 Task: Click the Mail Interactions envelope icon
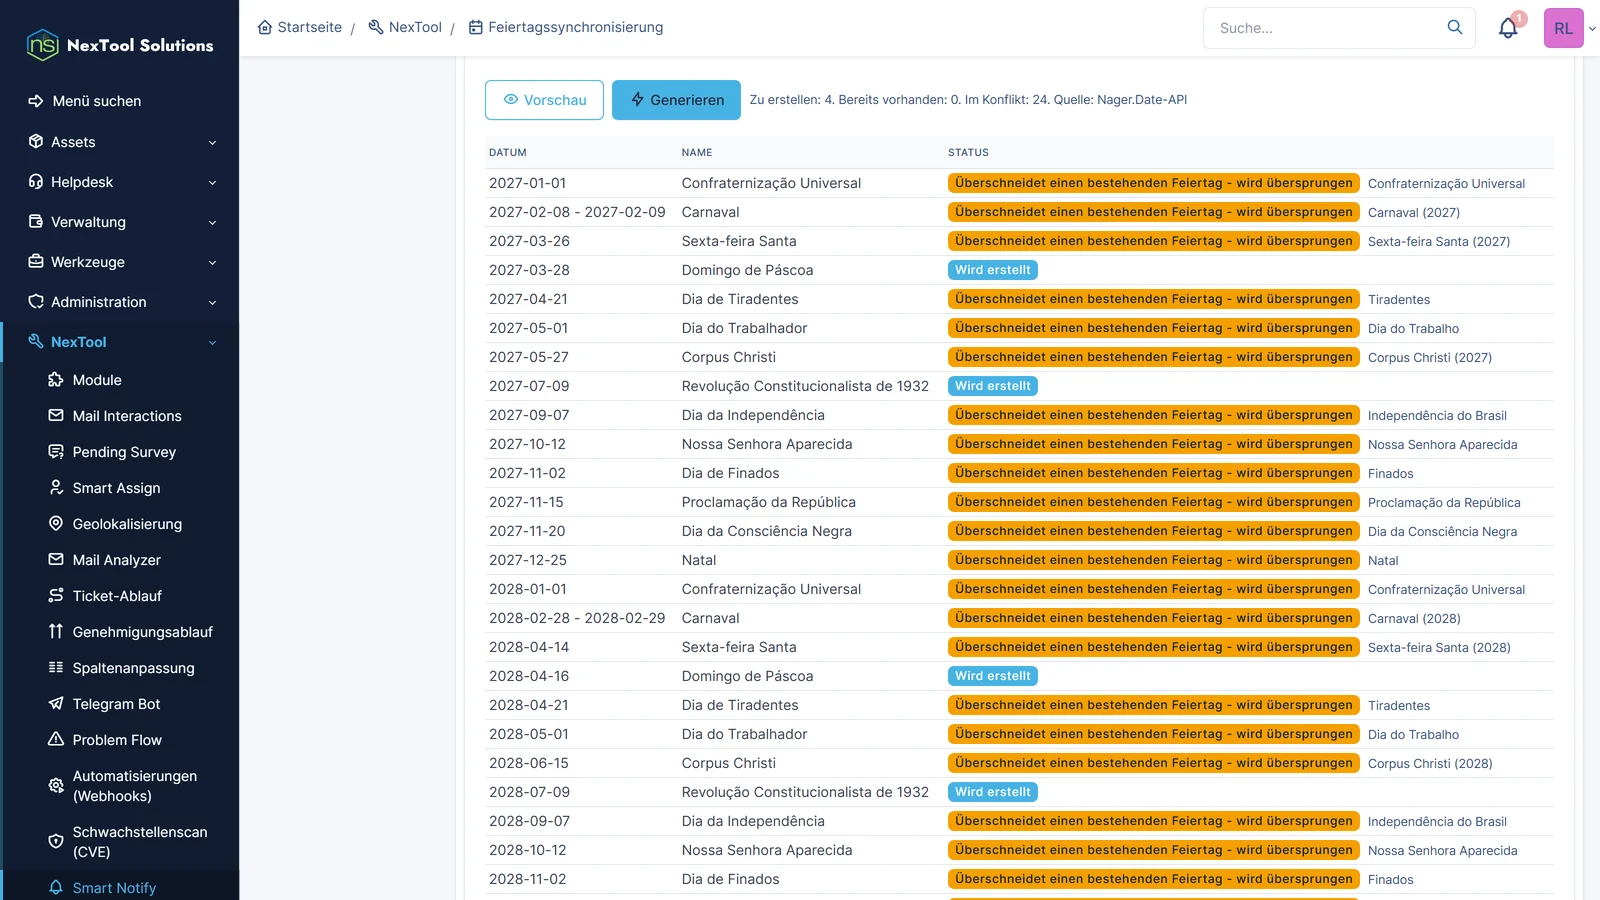(x=56, y=416)
